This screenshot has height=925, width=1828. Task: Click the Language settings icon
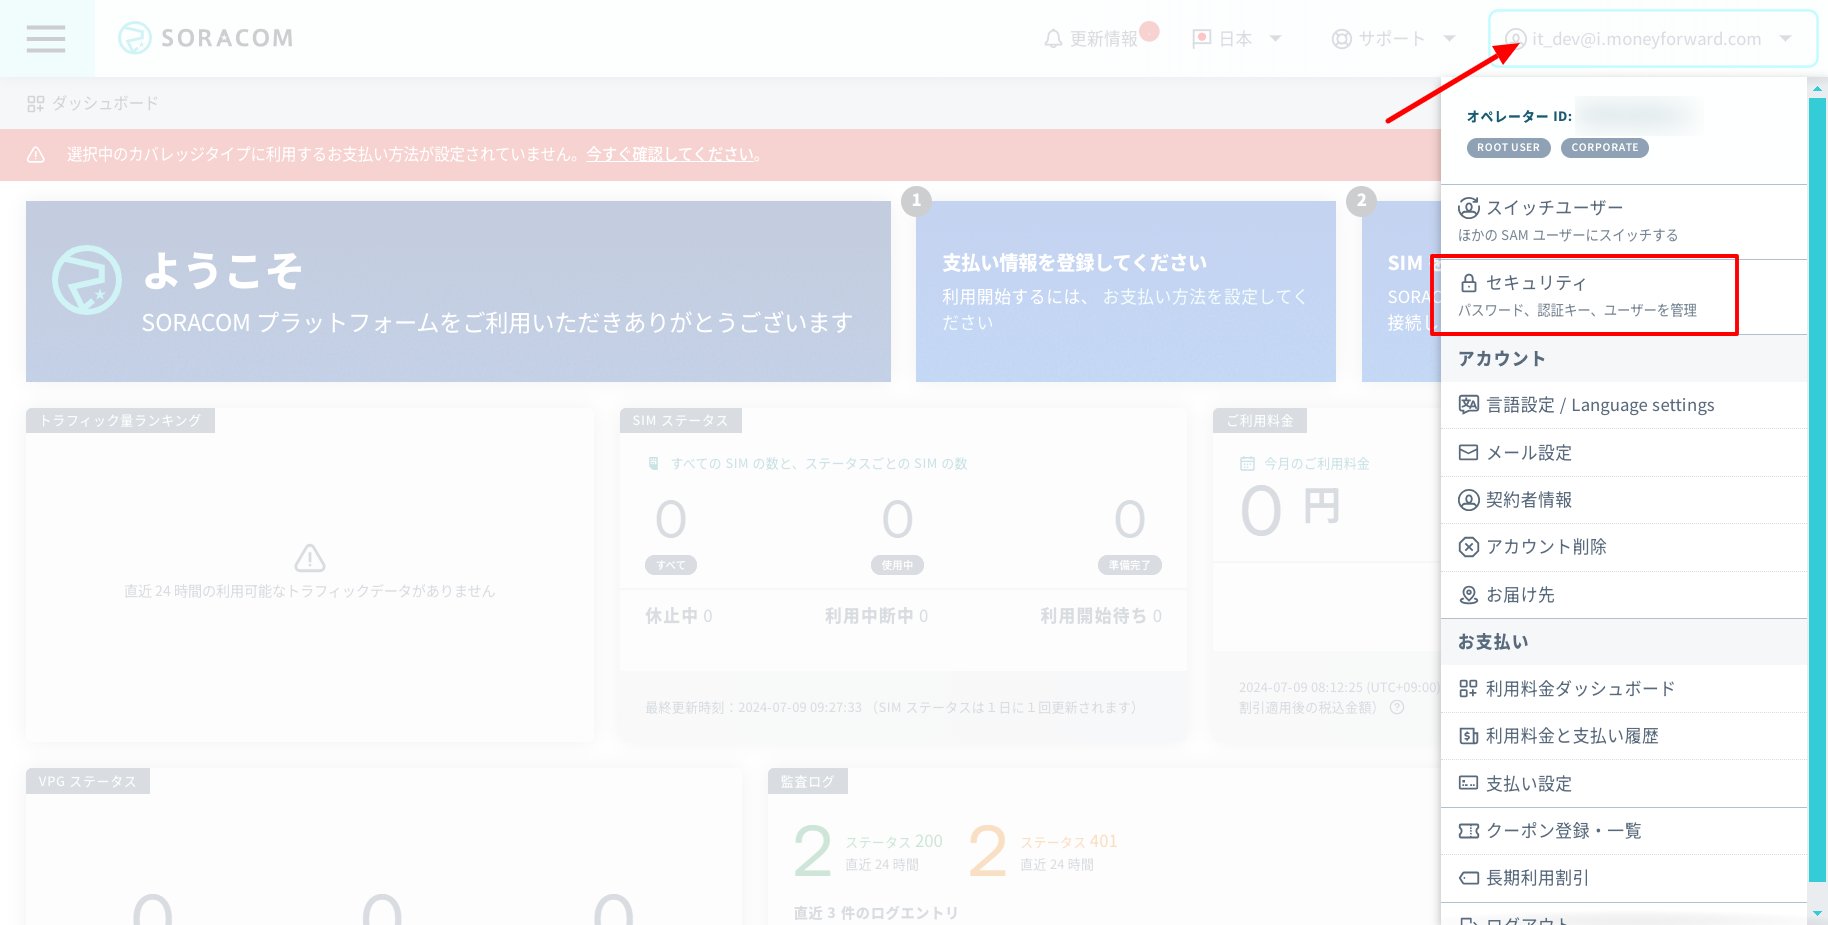pos(1468,405)
